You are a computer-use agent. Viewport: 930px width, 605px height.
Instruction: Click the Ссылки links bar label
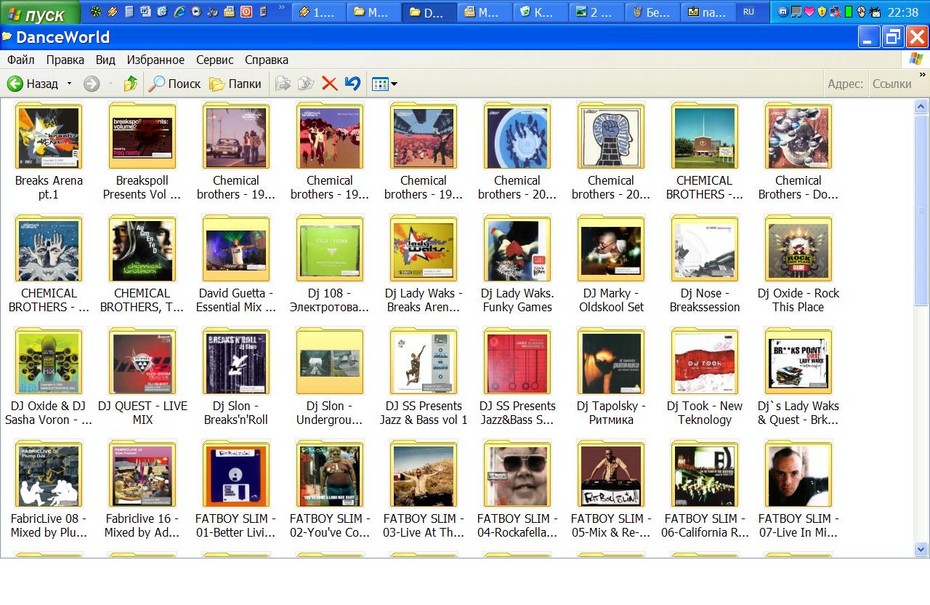click(x=891, y=84)
